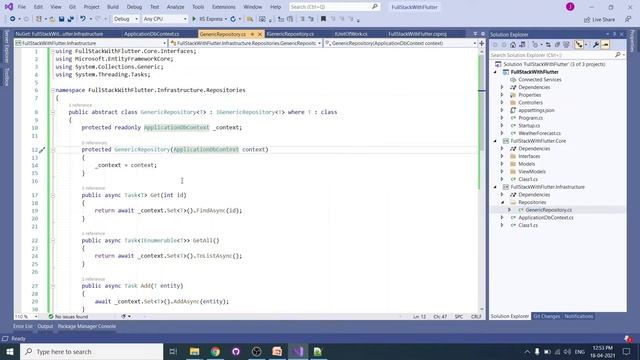Switch to the IGenericRepository.cs tab
640x360 pixels.
tap(291, 34)
